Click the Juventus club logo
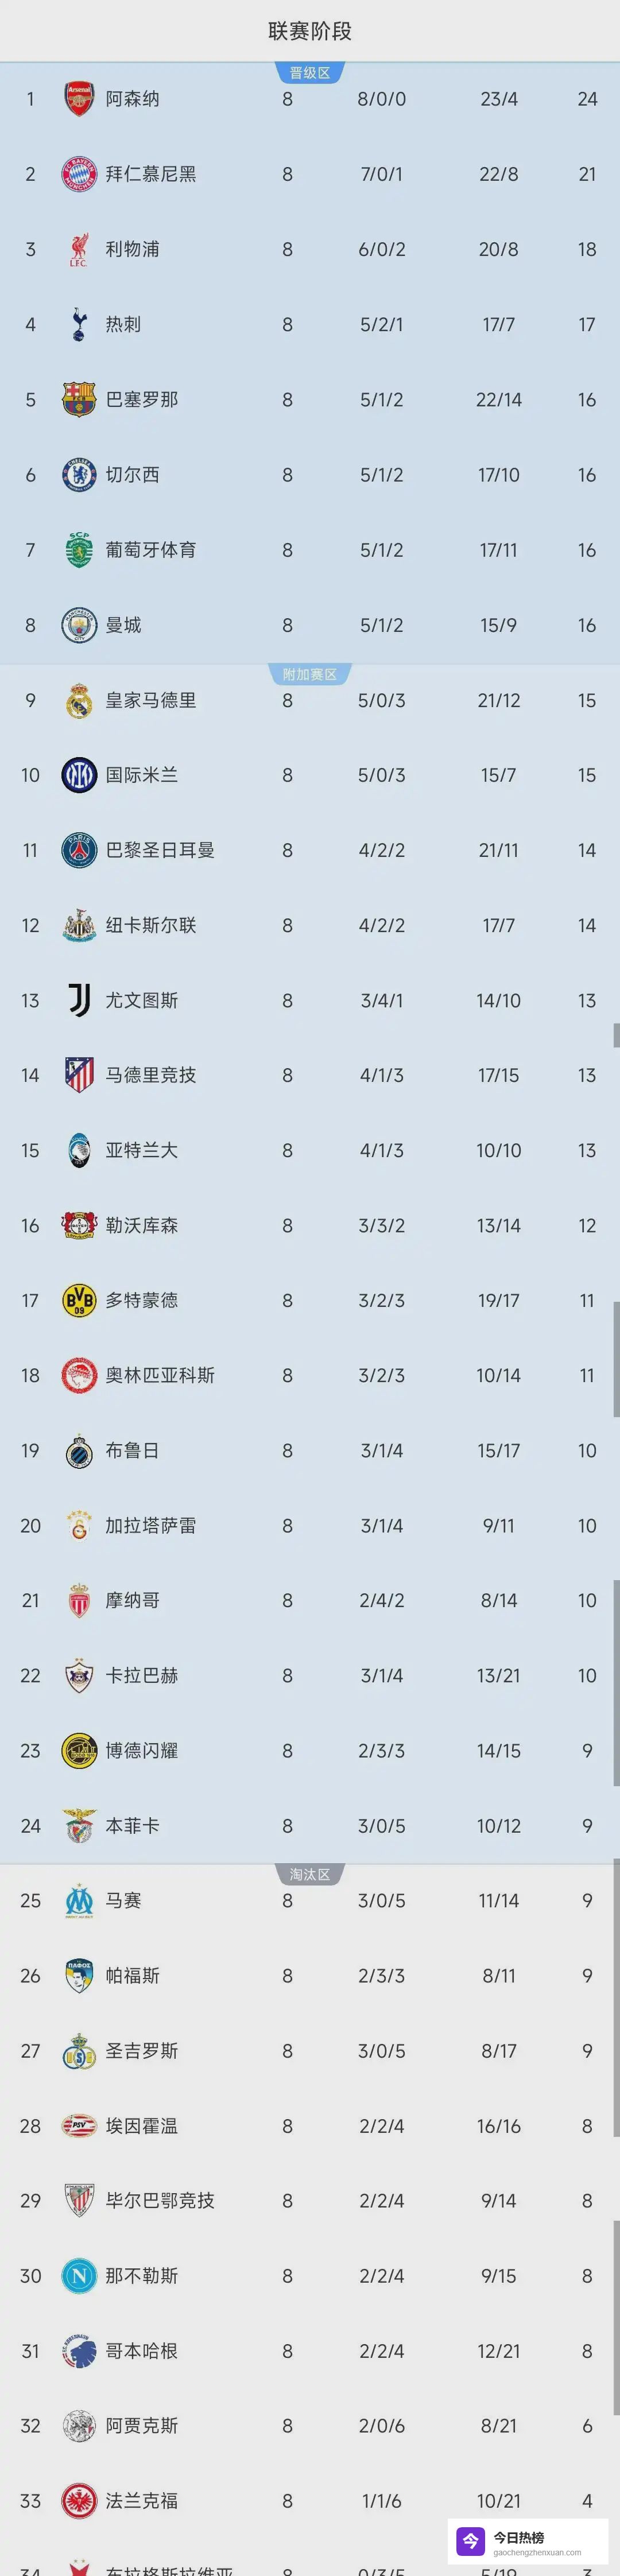620x2576 pixels. (79, 1001)
